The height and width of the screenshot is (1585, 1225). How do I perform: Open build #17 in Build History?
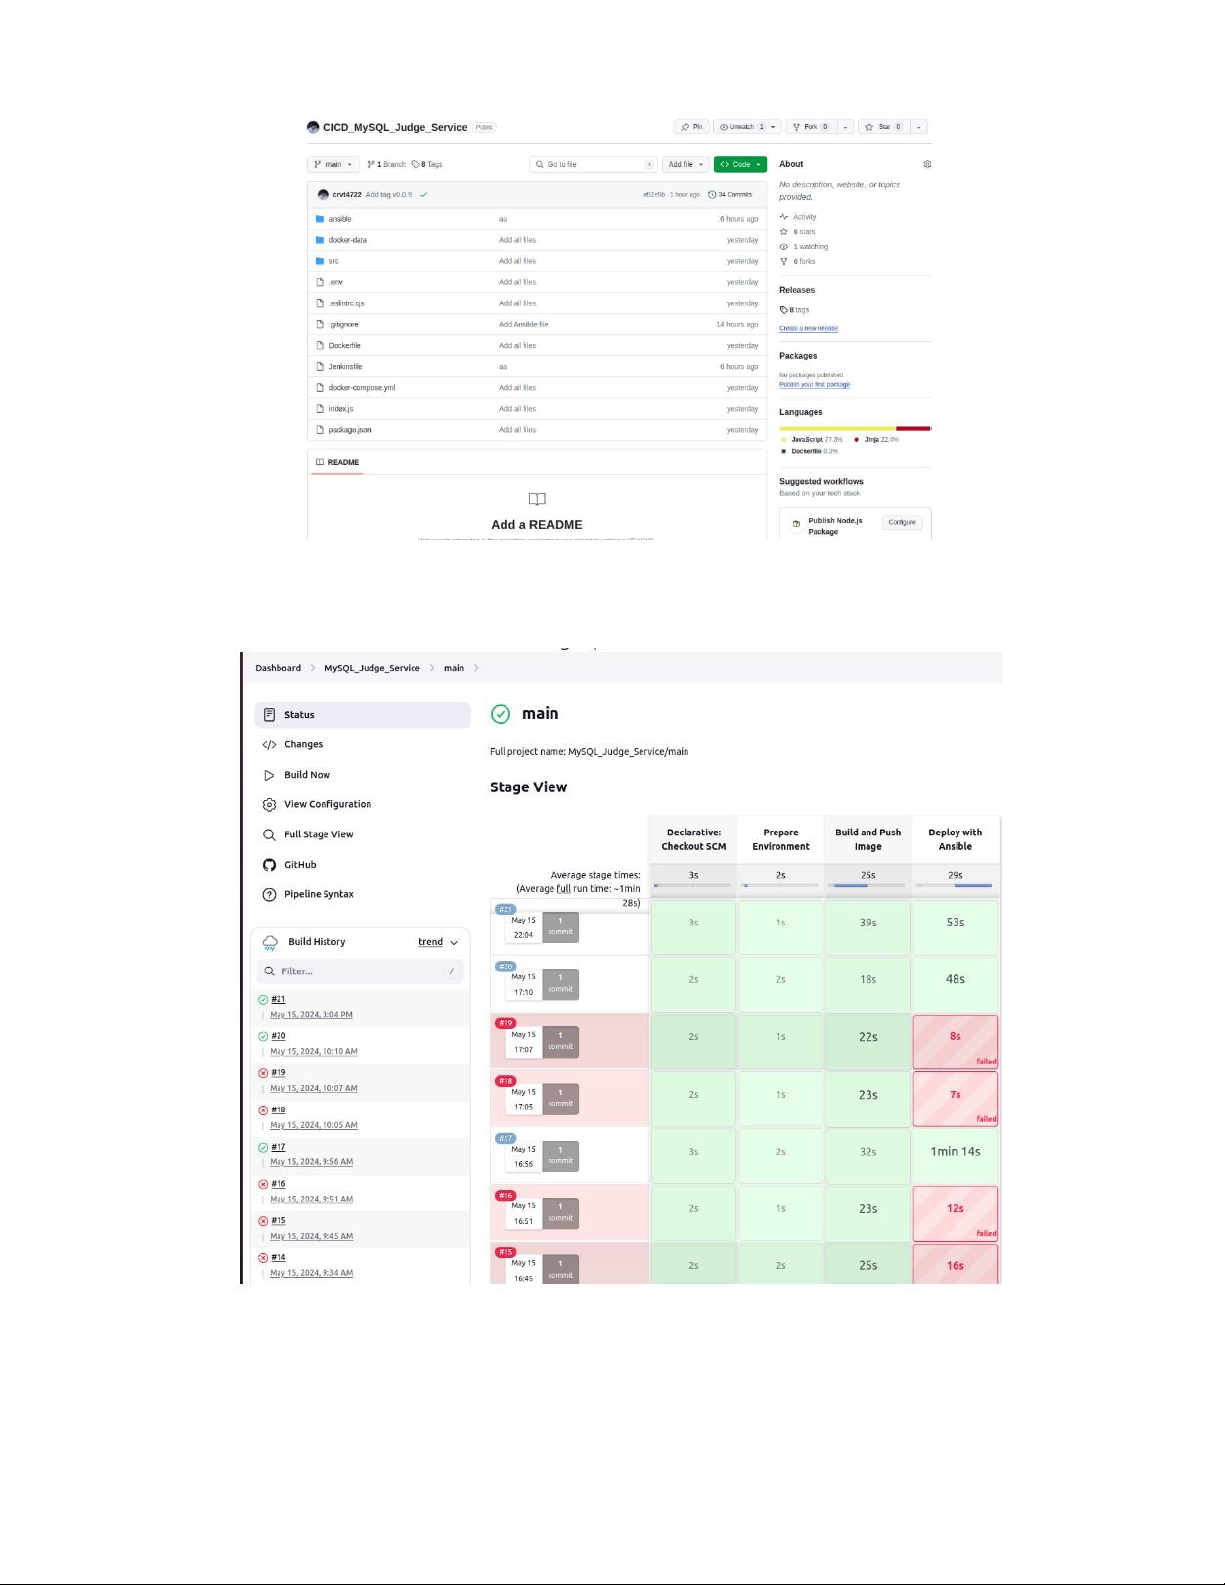pos(278,1147)
